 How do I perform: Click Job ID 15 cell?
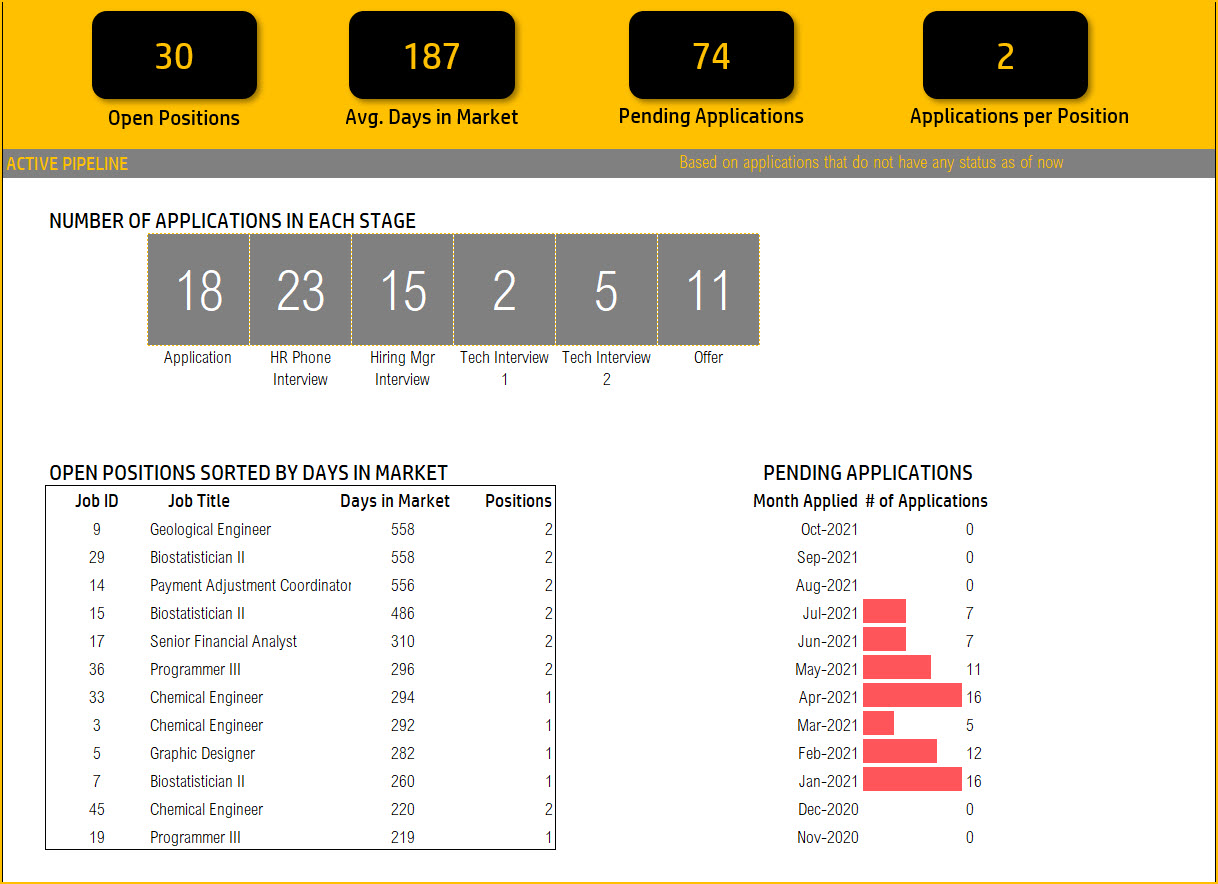97,613
